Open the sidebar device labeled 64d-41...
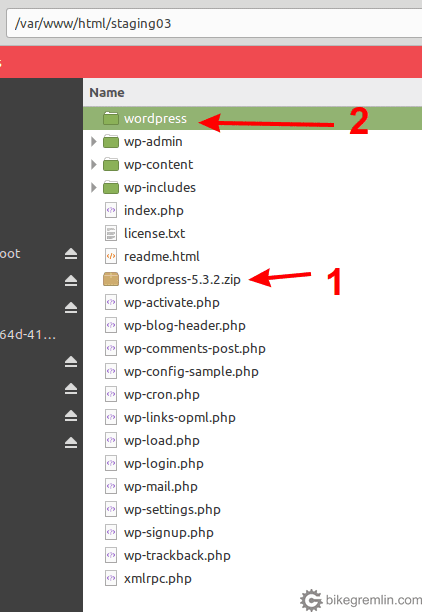 (28, 334)
